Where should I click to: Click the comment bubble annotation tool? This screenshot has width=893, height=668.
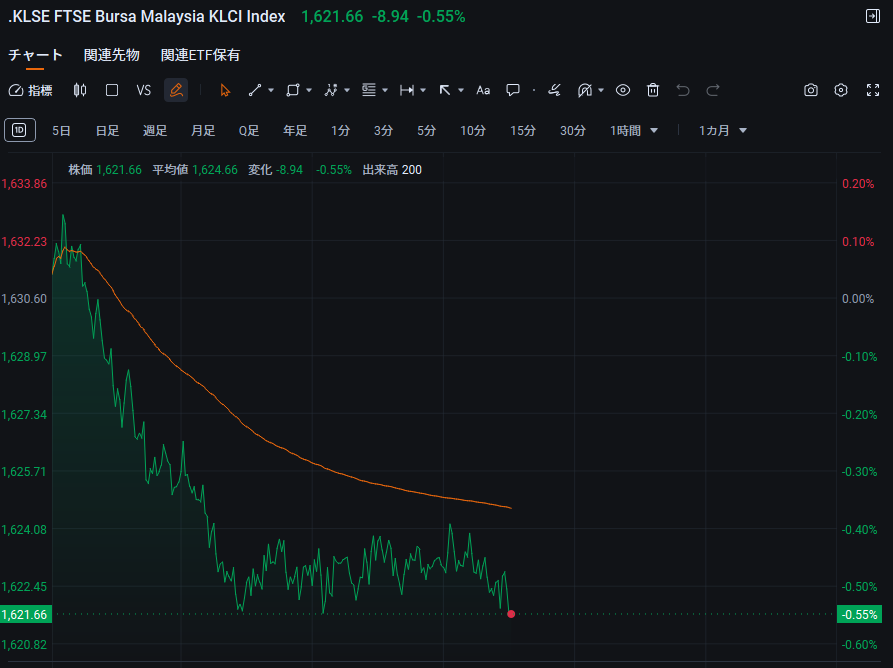tap(513, 90)
